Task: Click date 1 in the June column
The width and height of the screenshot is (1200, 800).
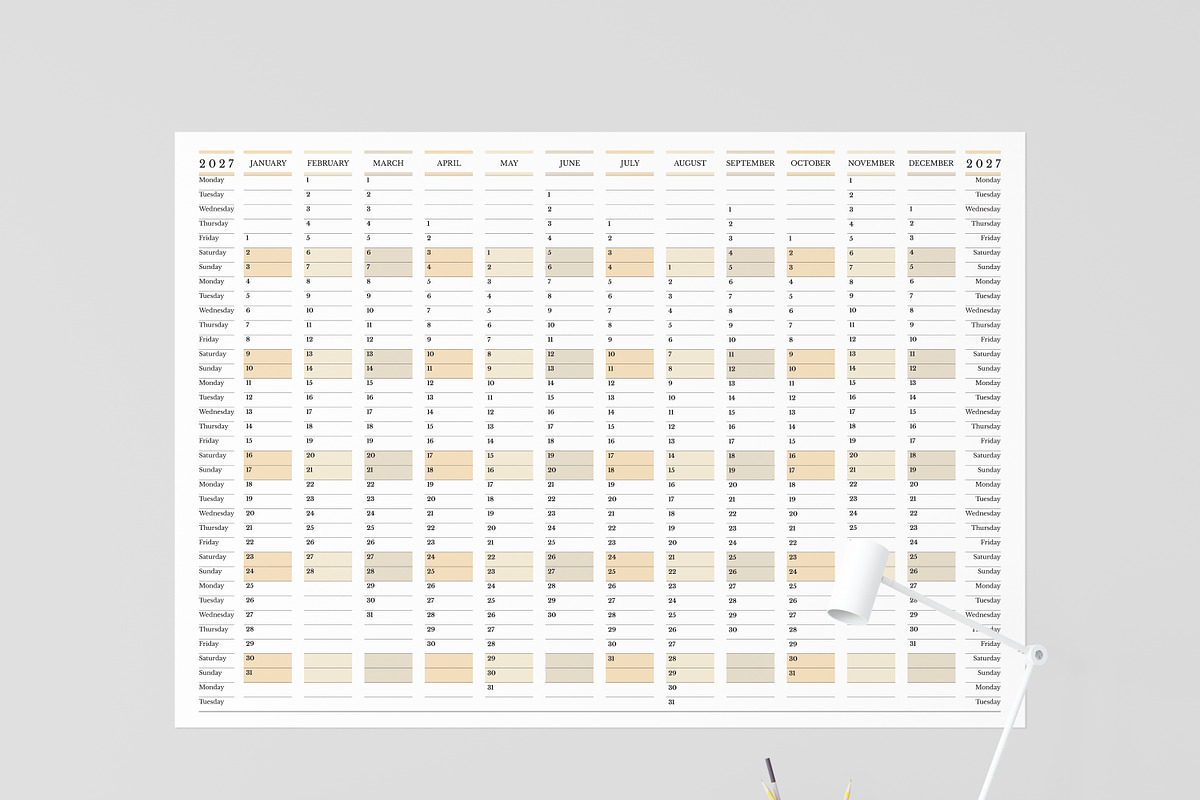Action: [549, 195]
